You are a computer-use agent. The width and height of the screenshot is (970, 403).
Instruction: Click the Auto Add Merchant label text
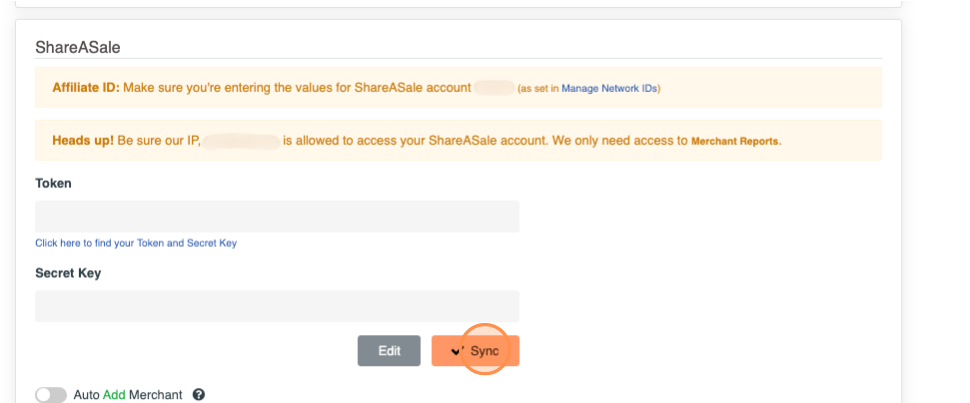(128, 395)
